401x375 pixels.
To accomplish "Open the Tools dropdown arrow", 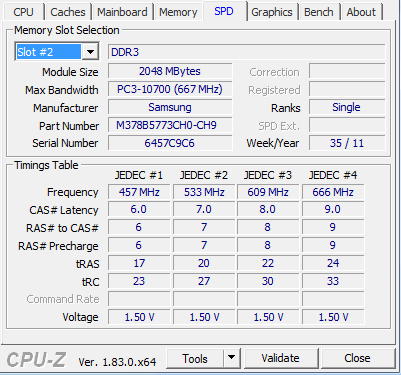I will [232, 359].
